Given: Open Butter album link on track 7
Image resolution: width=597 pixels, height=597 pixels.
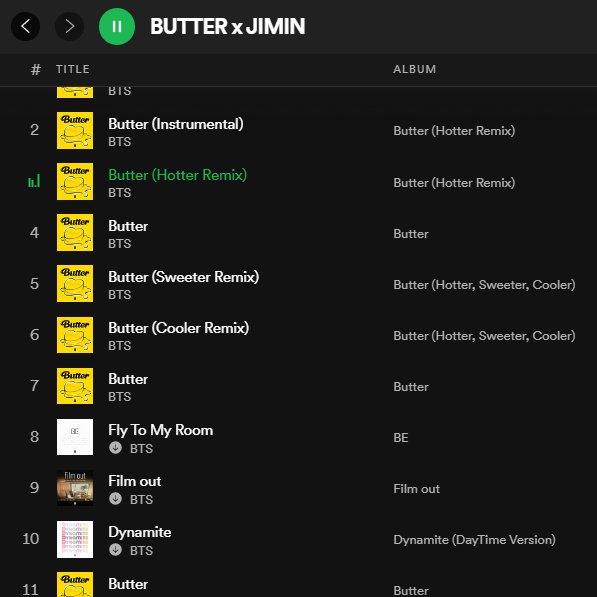Looking at the screenshot, I should tap(411, 387).
